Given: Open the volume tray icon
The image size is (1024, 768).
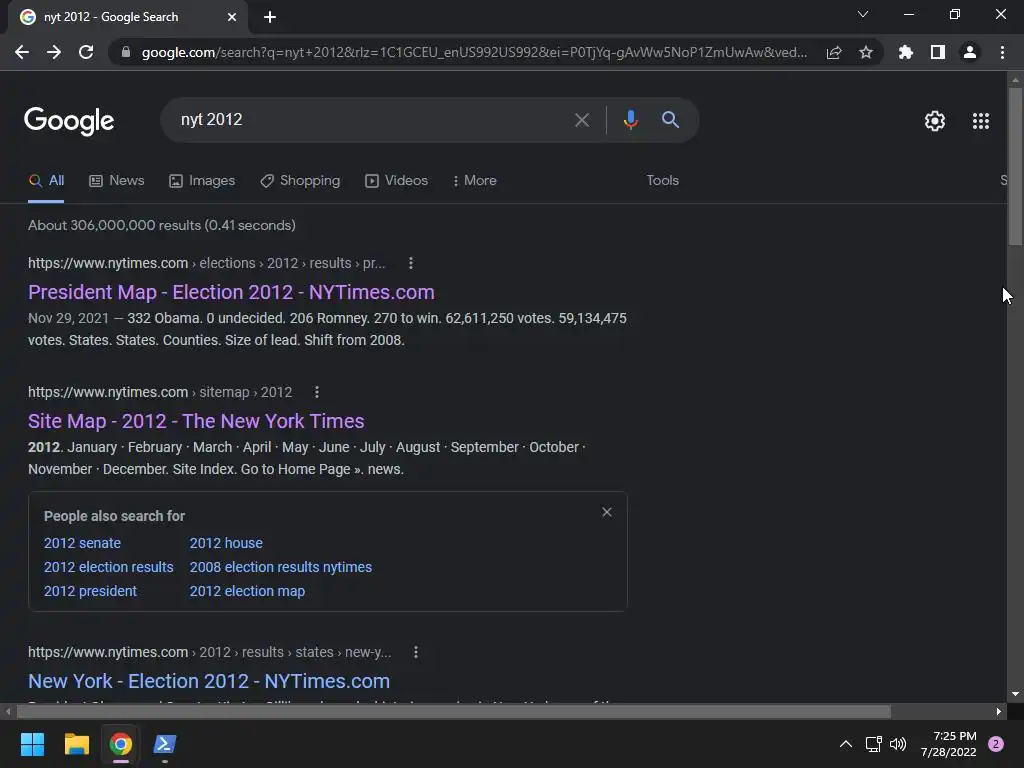Looking at the screenshot, I should (x=898, y=744).
